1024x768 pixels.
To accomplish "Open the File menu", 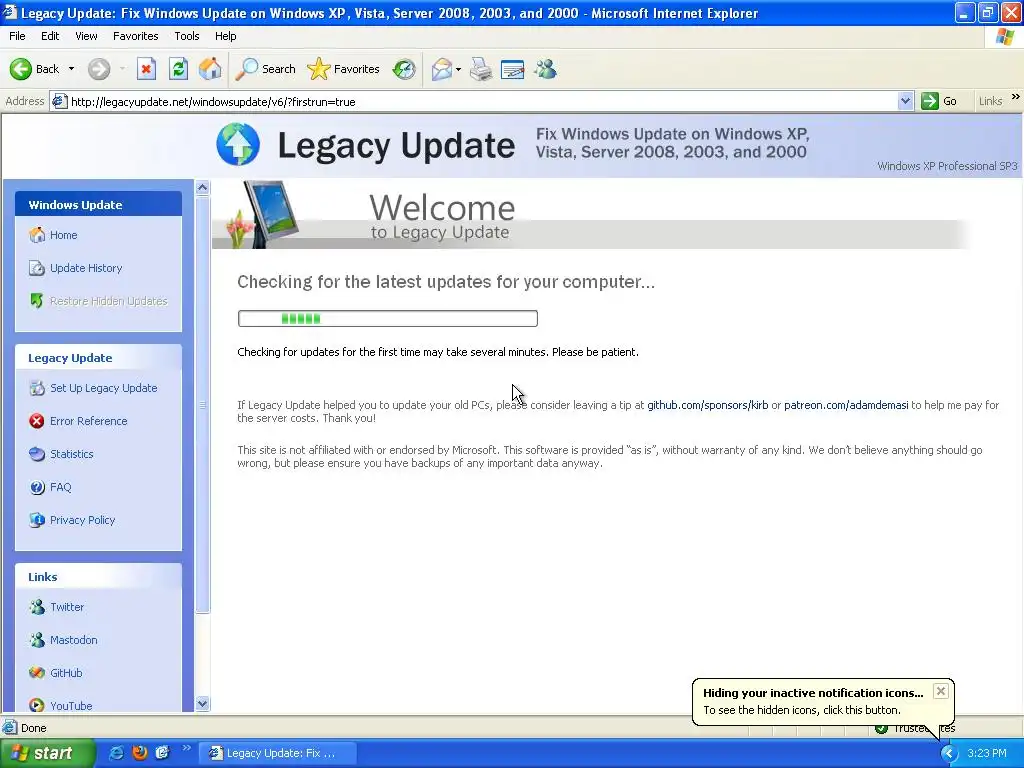I will click(18, 36).
